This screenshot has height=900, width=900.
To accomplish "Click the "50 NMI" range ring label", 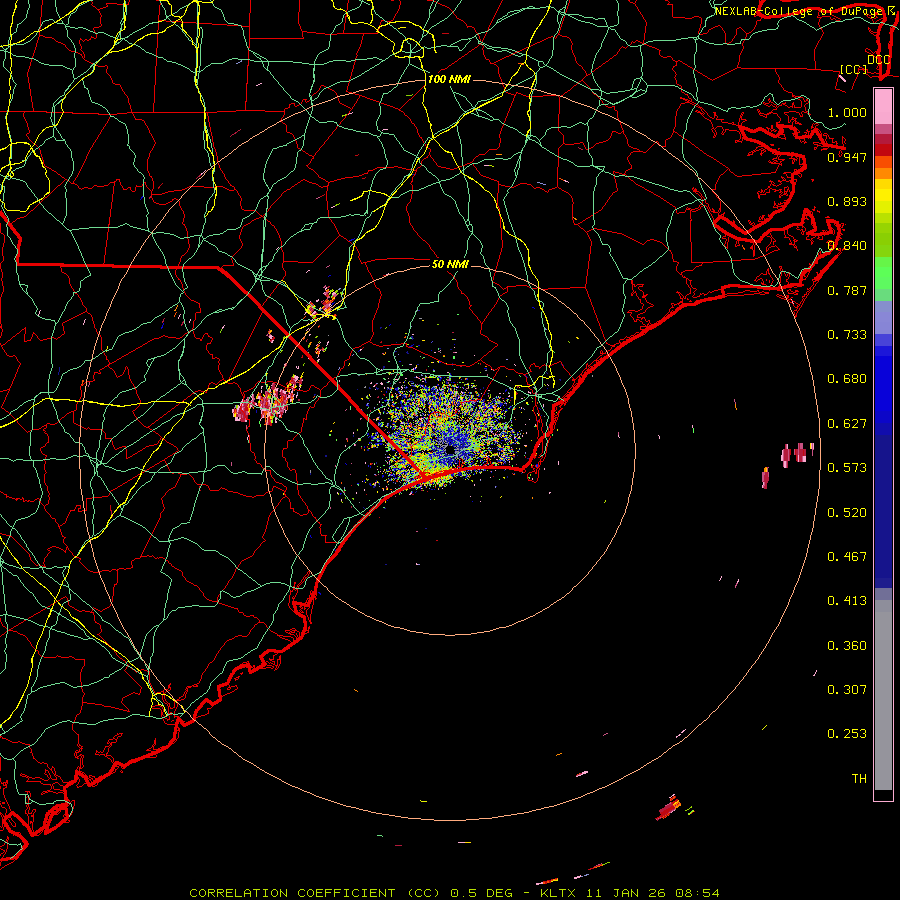I will 450,264.
